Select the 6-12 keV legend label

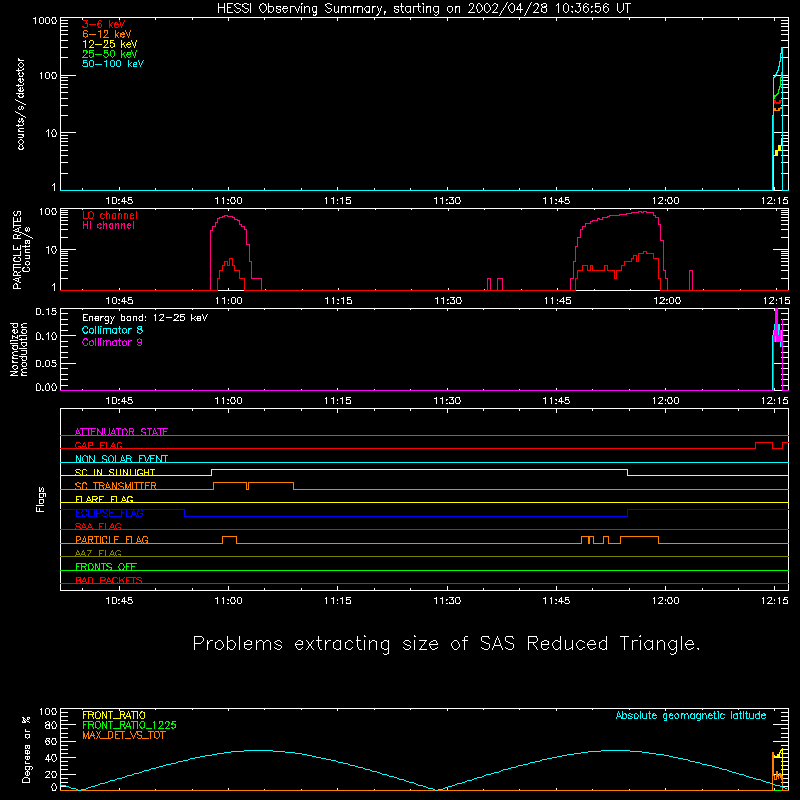[107, 34]
